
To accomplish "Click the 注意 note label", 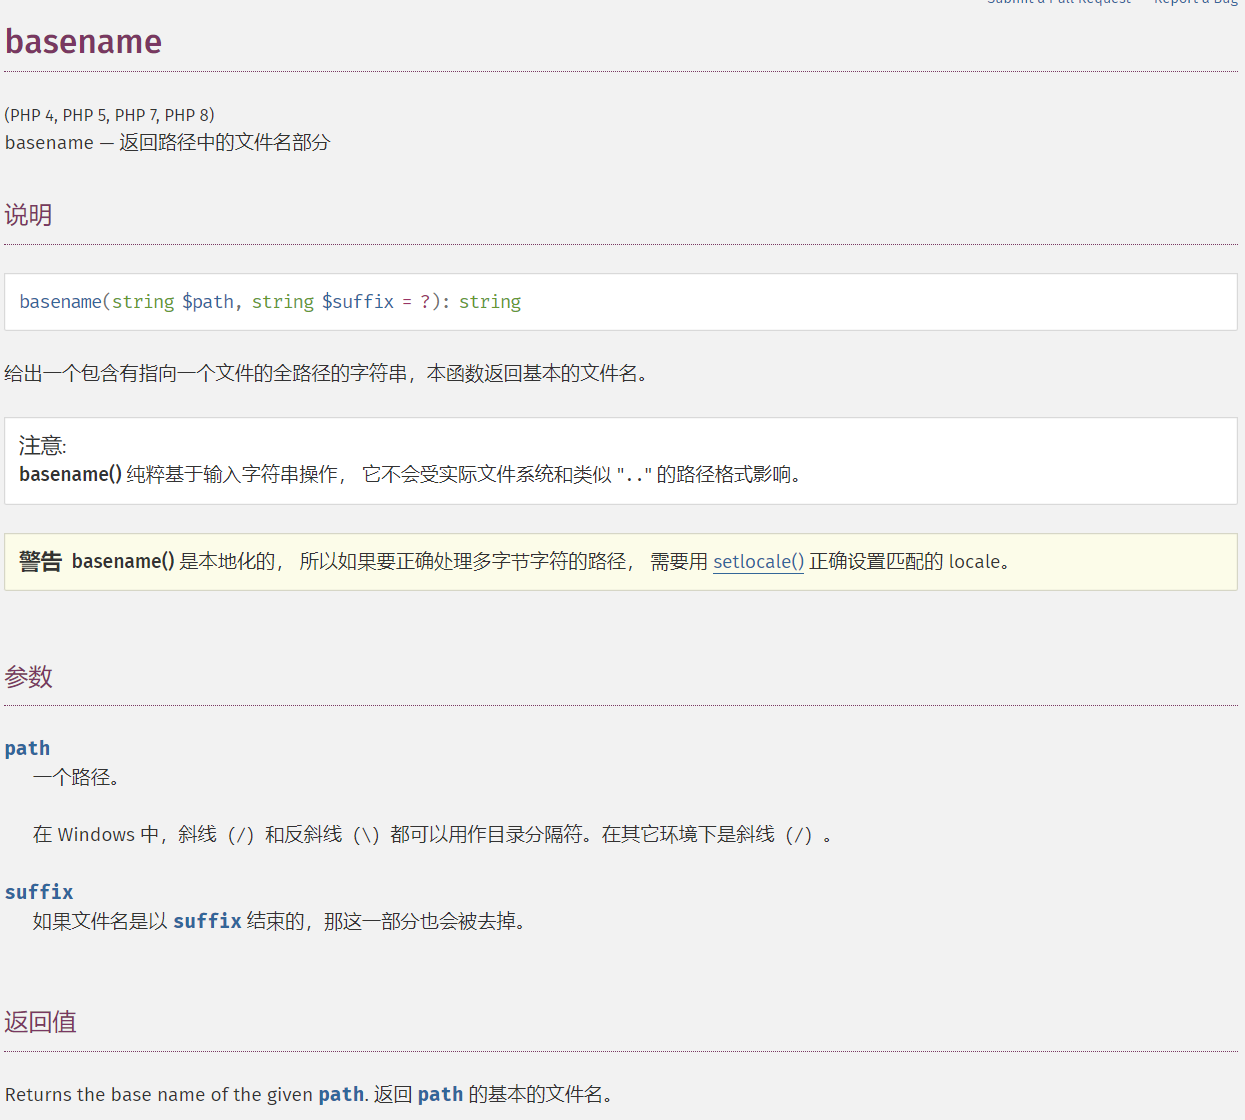I will (x=42, y=445).
